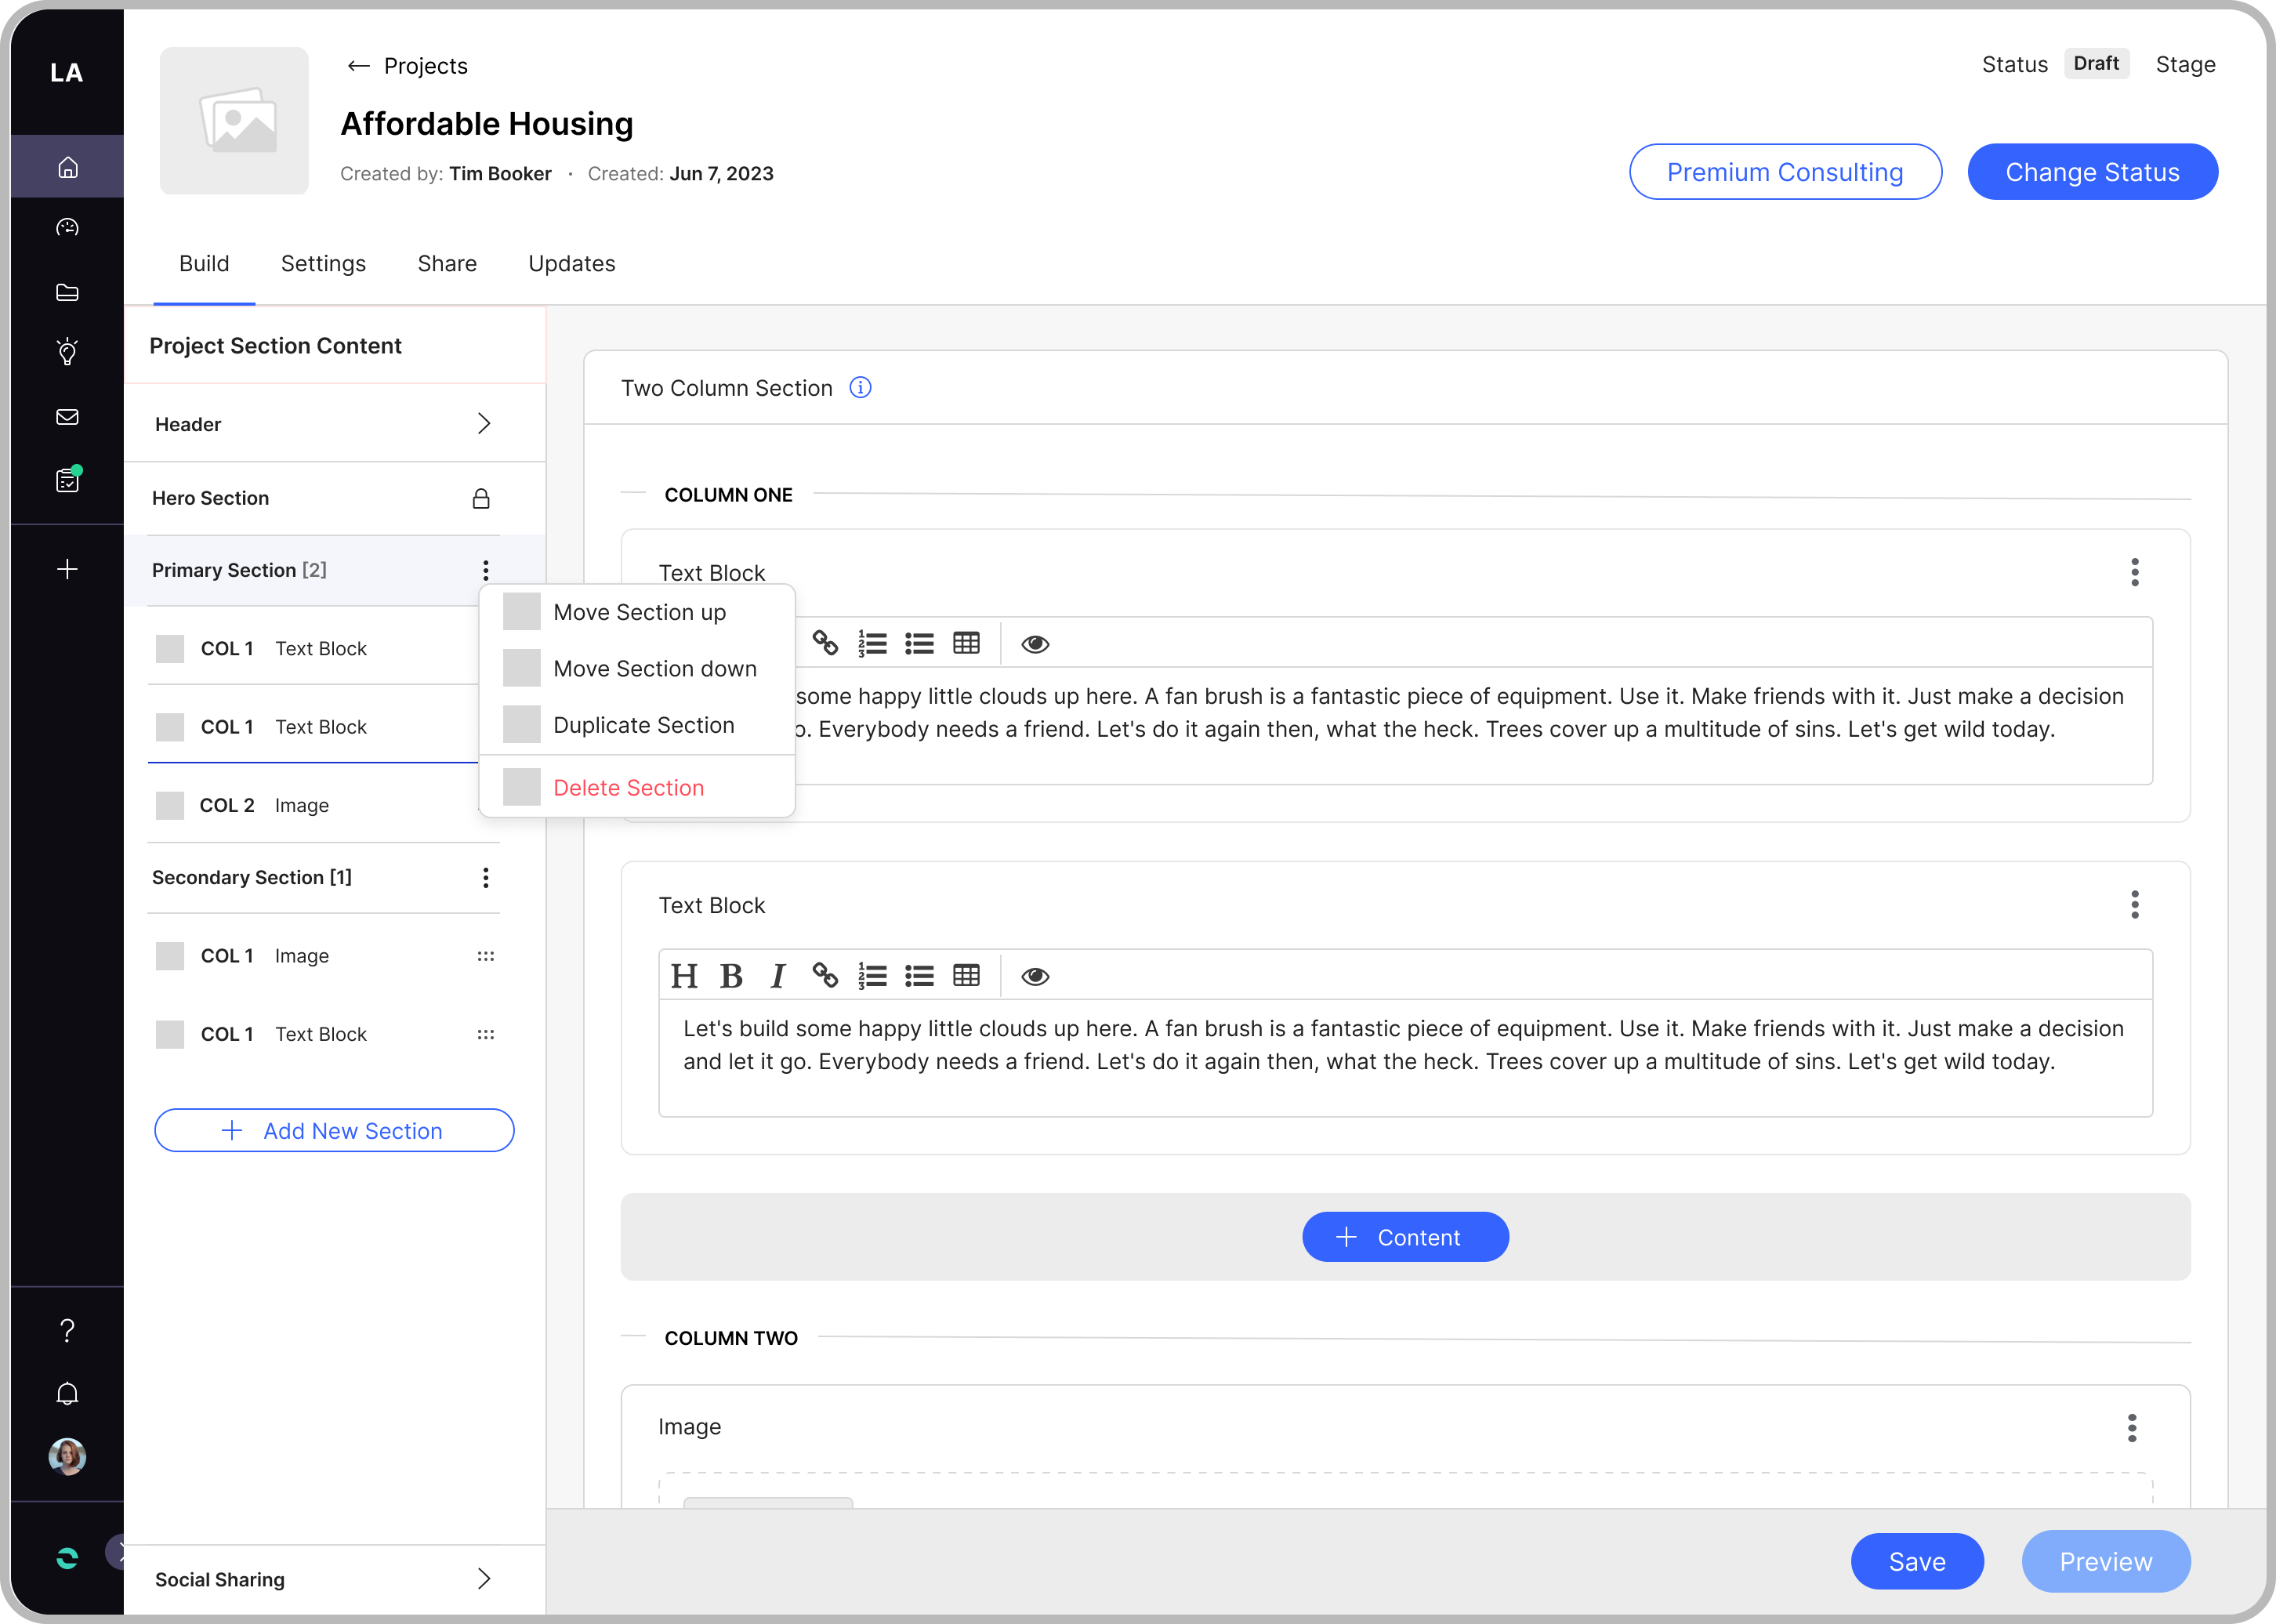Open the dashboard gauge icon in sidebar
The height and width of the screenshot is (1624, 2276).
tap(67, 228)
